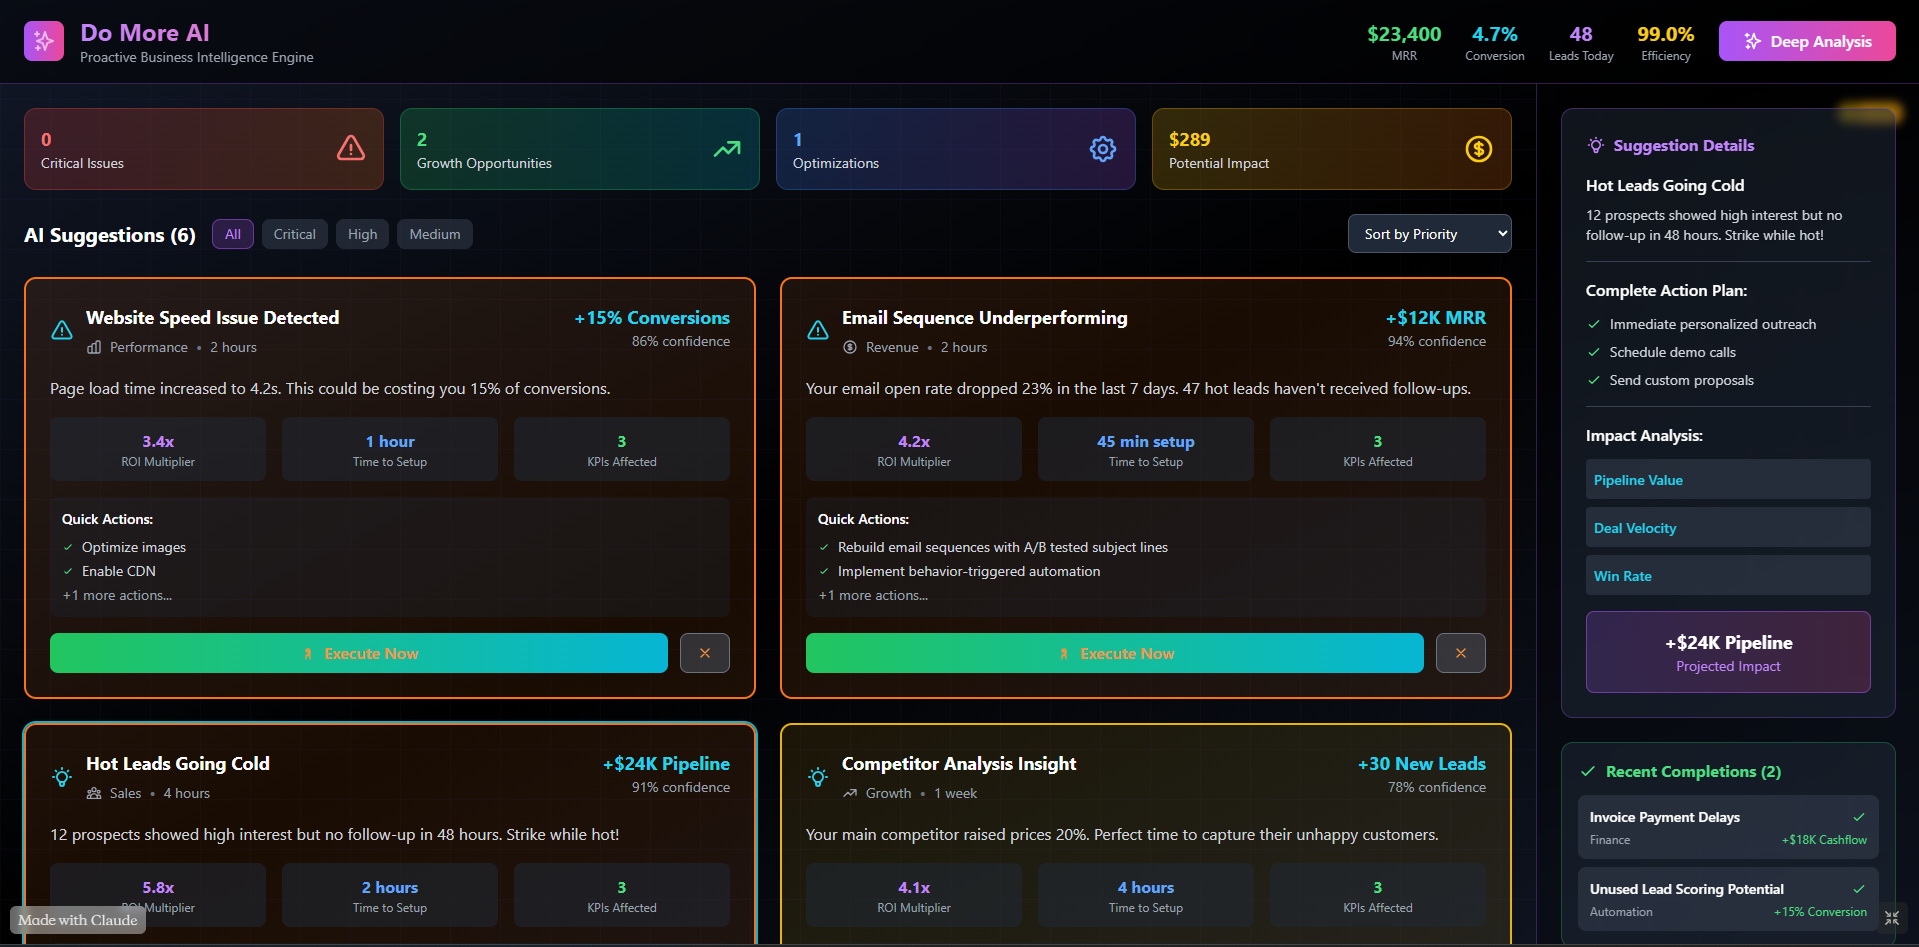Toggle the Rebuild email sequences checkmark
Screen dimensions: 1919x947
(823, 547)
